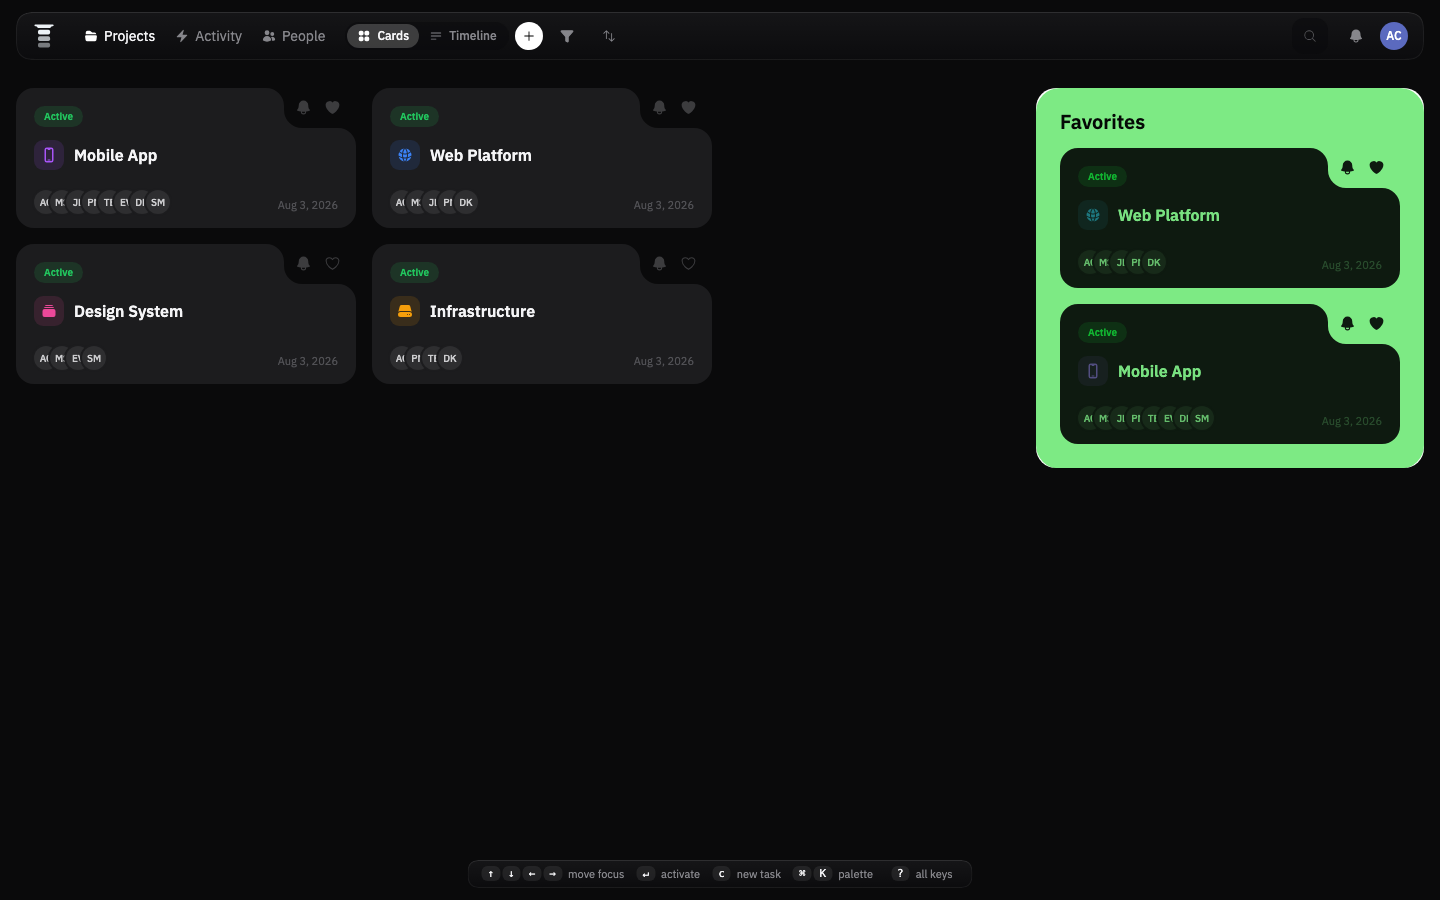The height and width of the screenshot is (900, 1440).
Task: Open the filter funnel icon
Action: [x=567, y=36]
